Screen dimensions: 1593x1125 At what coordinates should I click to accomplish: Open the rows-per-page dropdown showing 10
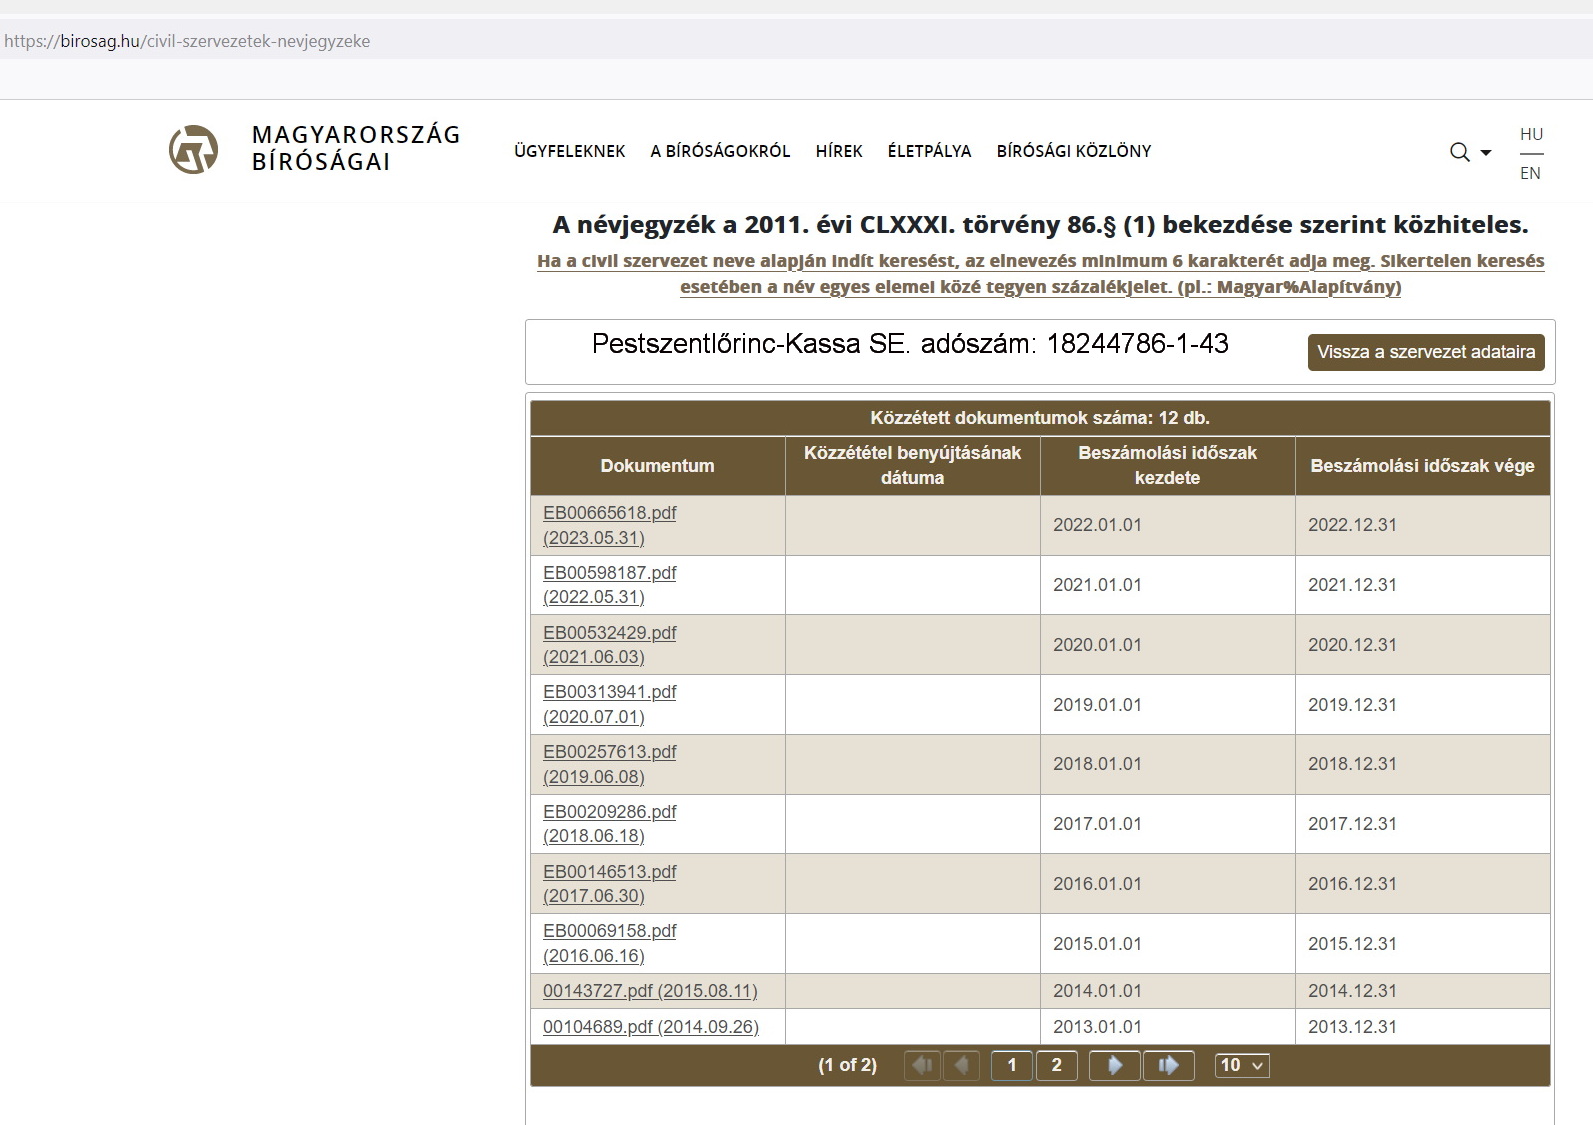point(1241,1066)
